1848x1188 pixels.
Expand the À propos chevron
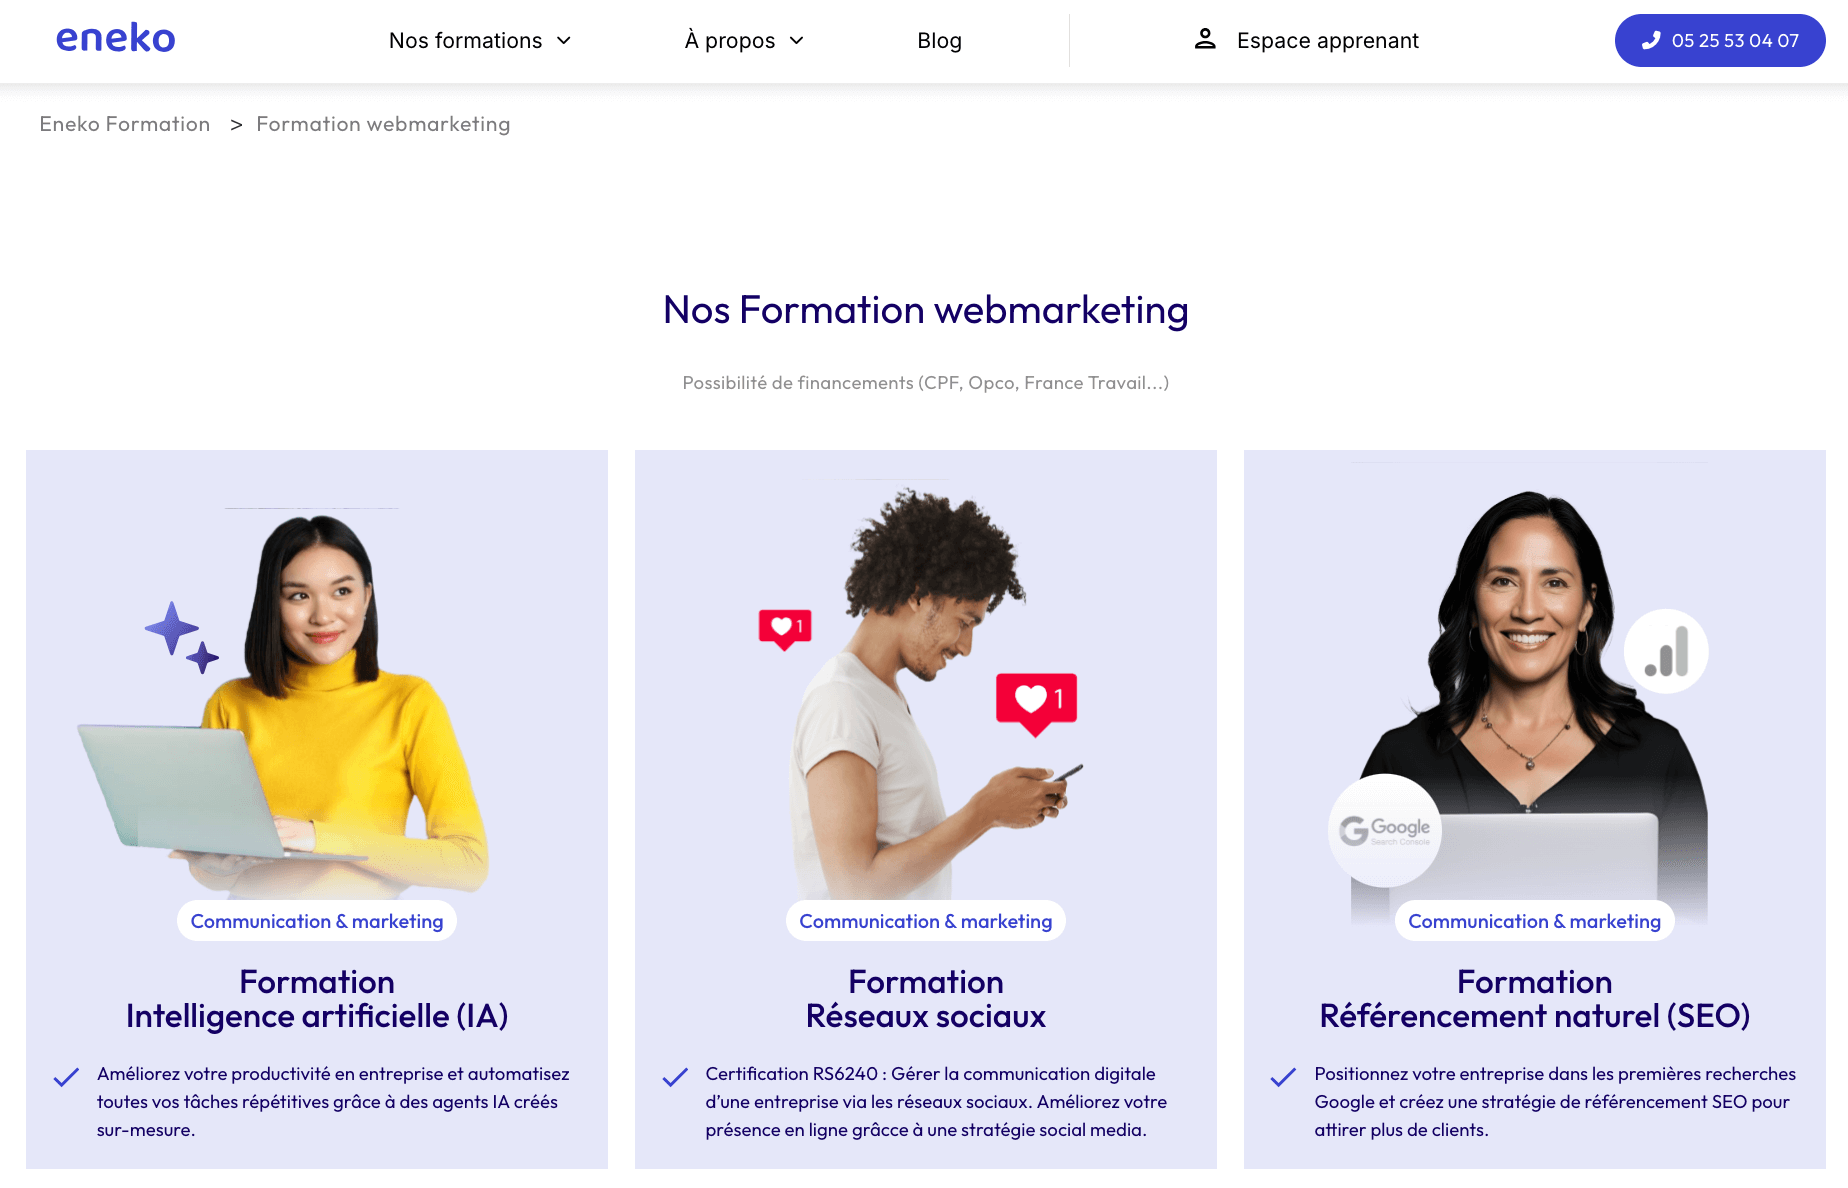click(x=797, y=40)
